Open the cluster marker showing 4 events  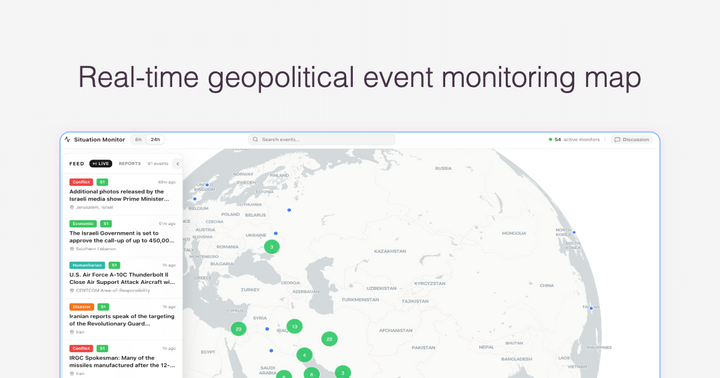(x=304, y=355)
